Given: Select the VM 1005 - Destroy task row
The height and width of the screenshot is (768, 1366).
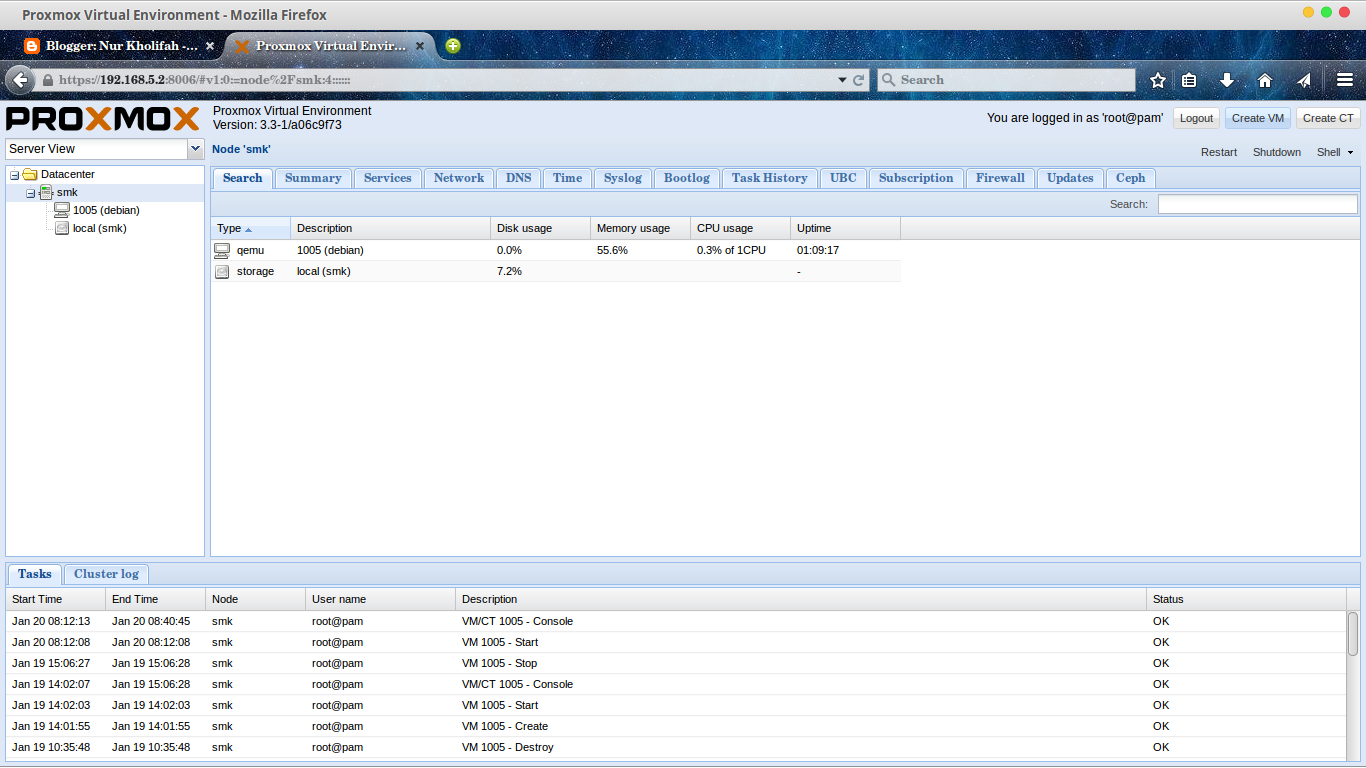Looking at the screenshot, I should (676, 747).
